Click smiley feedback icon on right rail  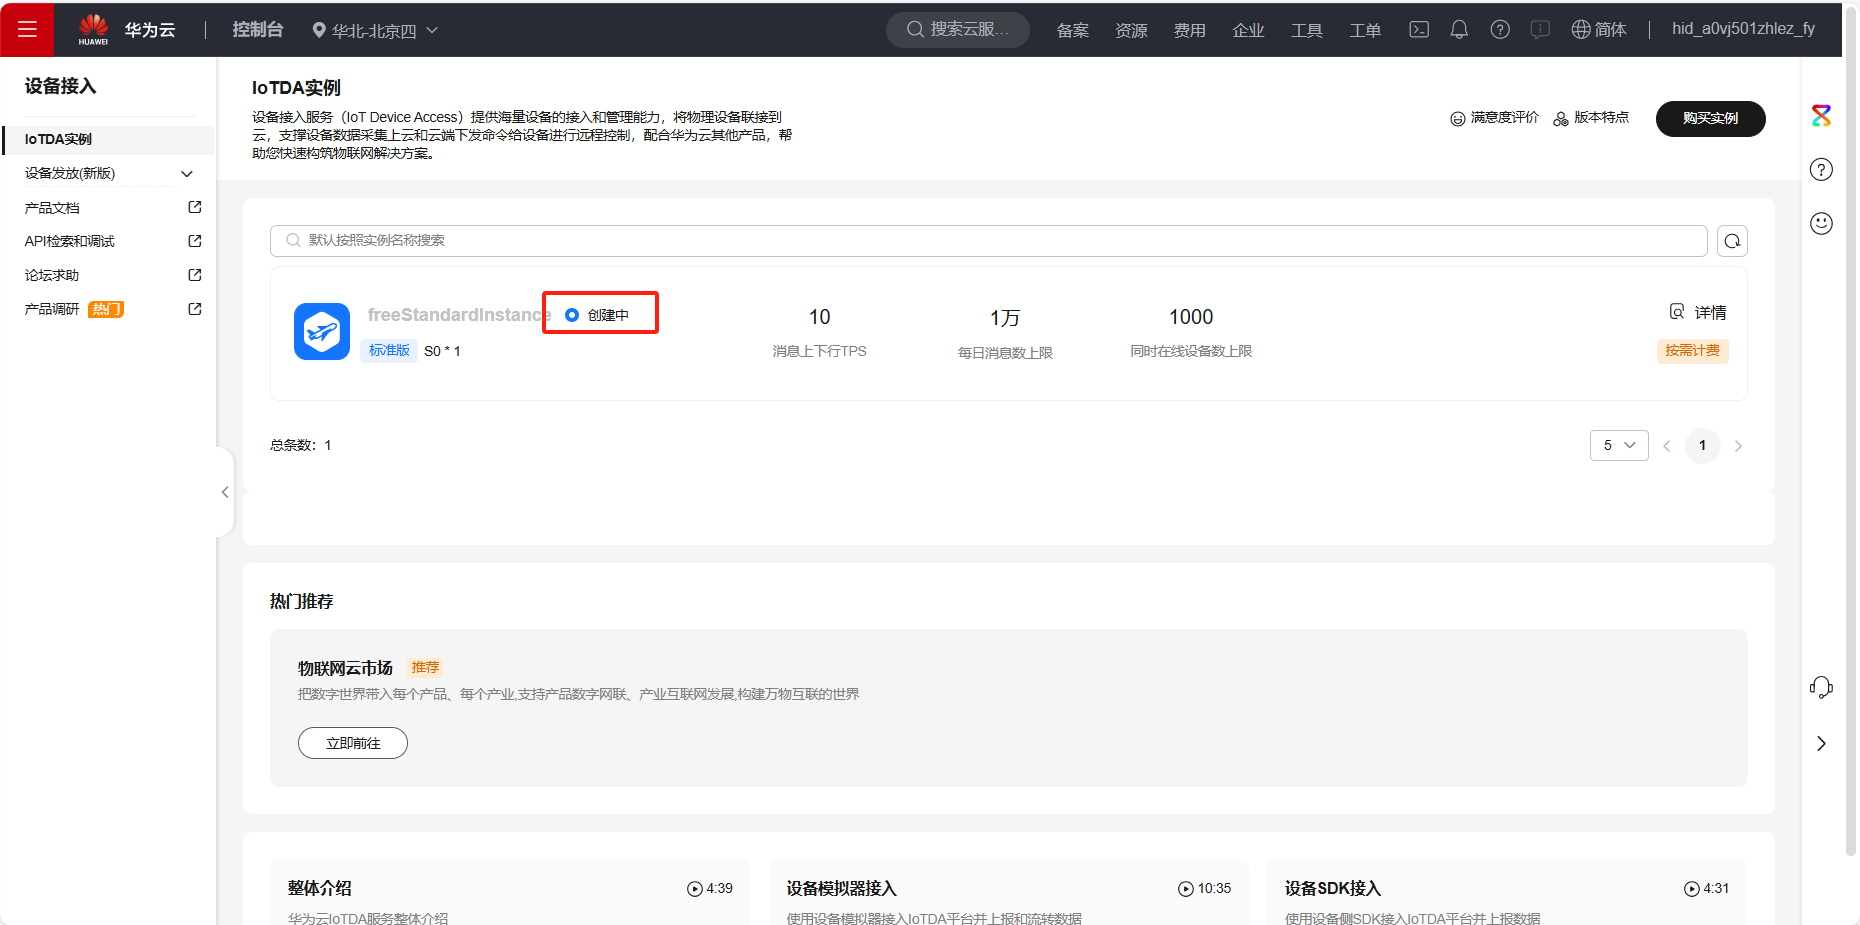point(1821,223)
